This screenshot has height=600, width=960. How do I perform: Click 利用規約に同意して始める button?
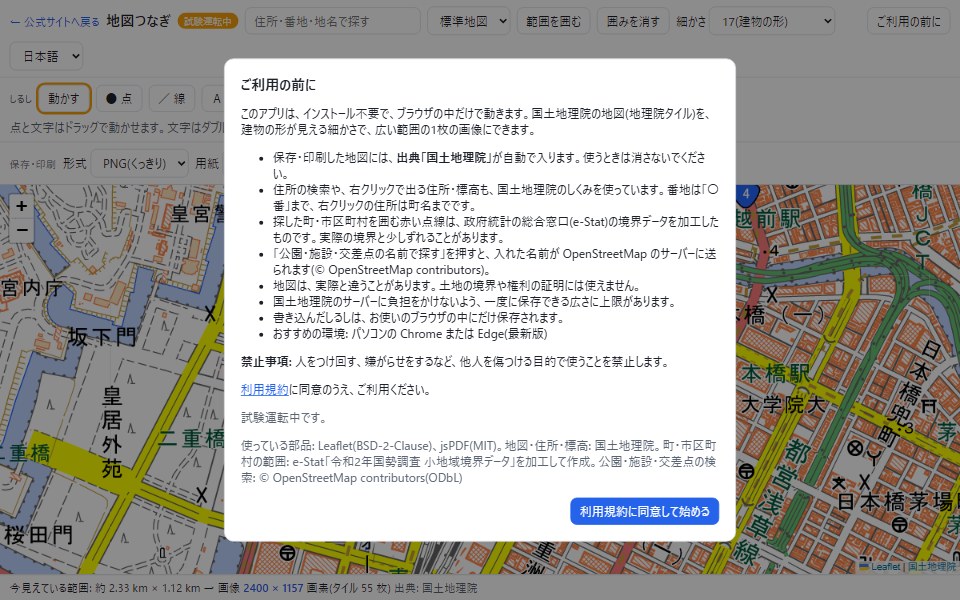(x=644, y=511)
